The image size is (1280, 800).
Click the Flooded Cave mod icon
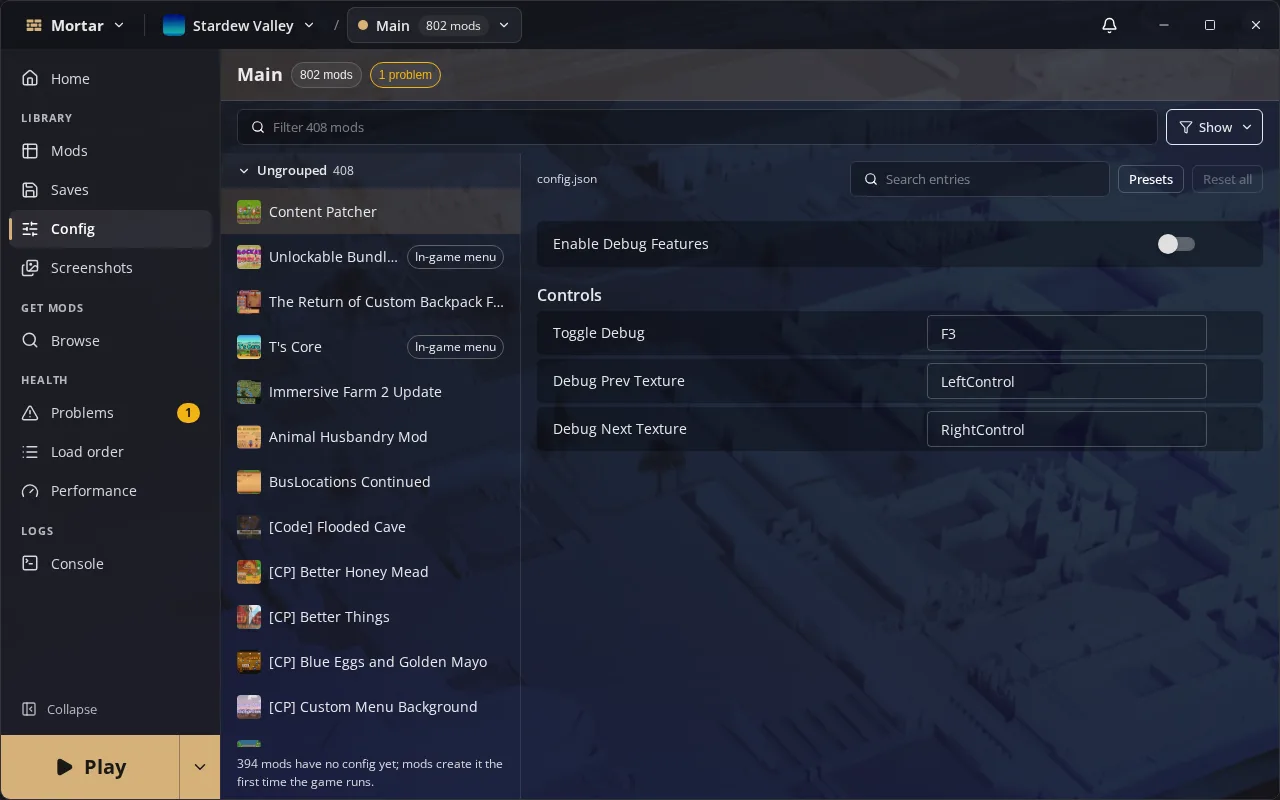[x=249, y=527]
